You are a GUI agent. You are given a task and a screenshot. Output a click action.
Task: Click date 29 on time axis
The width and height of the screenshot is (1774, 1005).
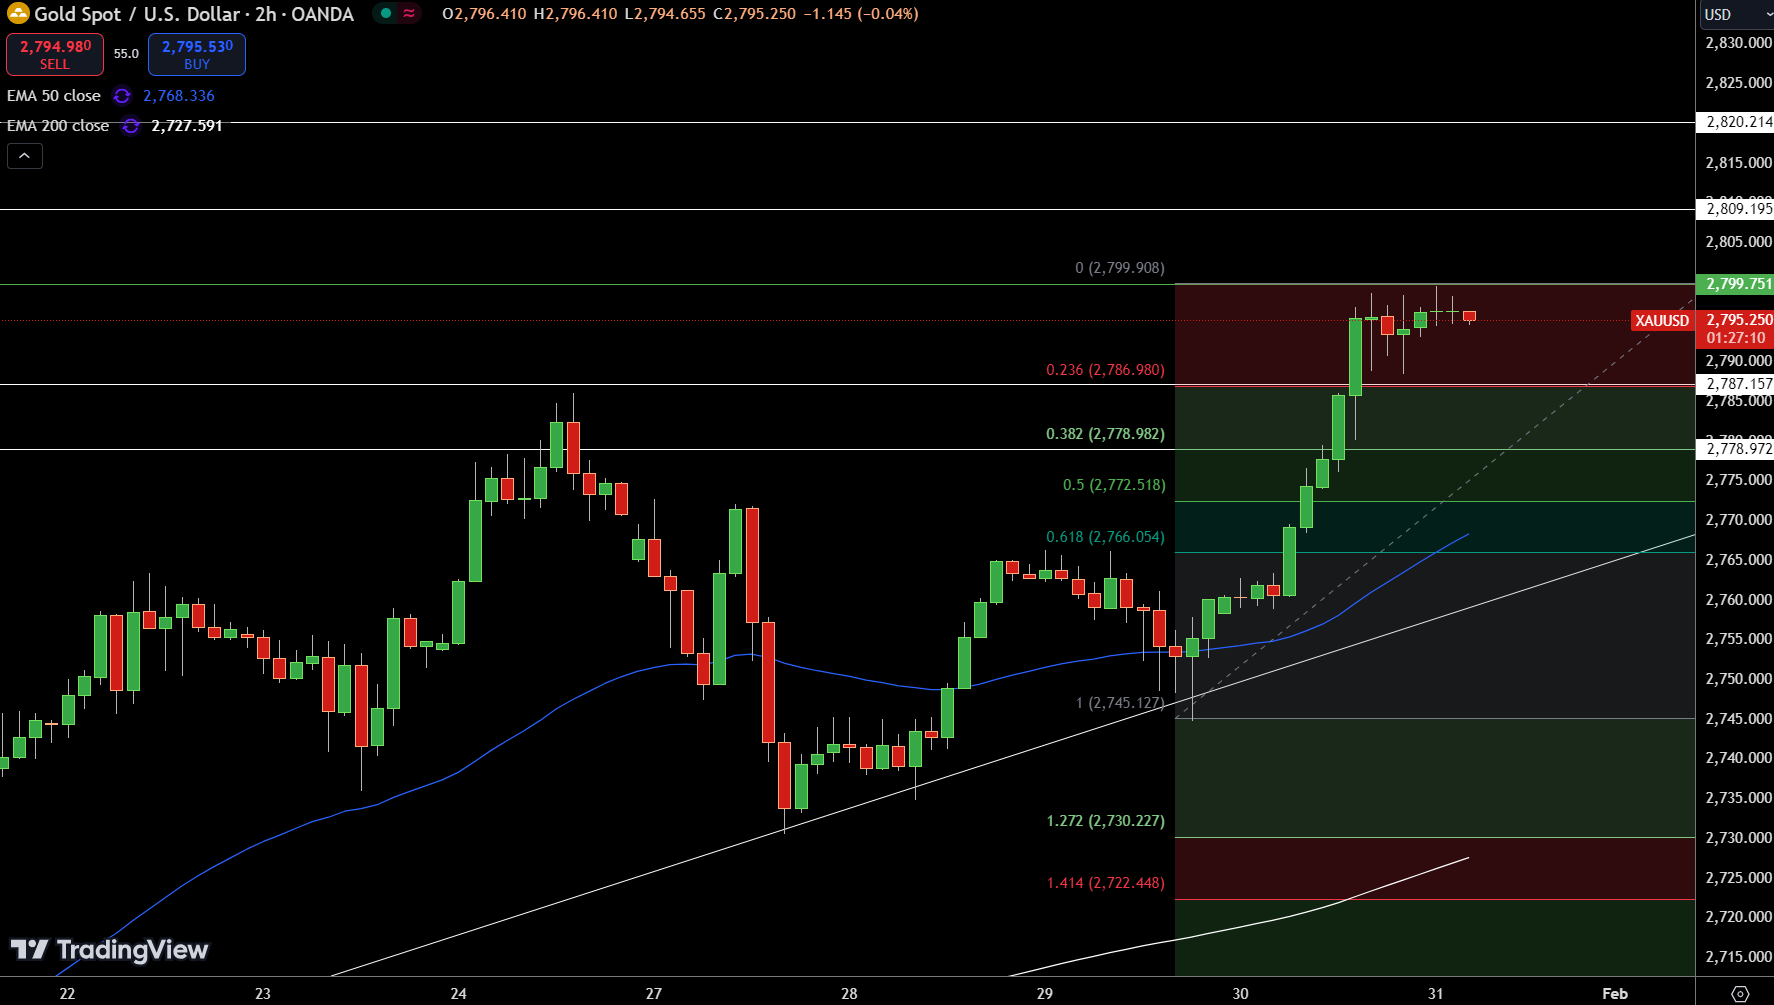tap(1044, 993)
